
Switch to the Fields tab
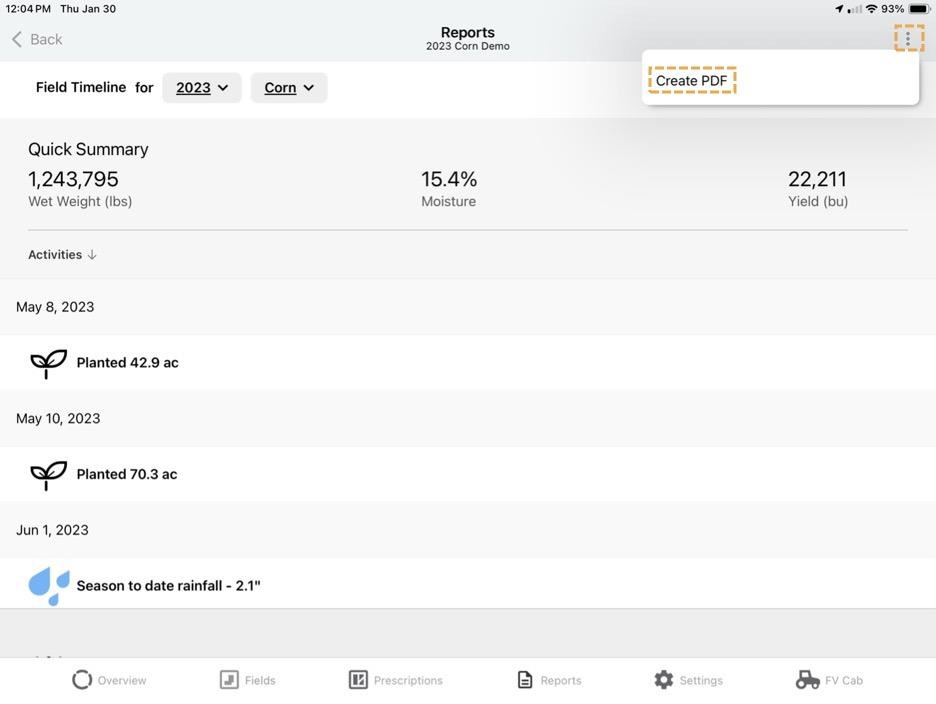point(229,680)
